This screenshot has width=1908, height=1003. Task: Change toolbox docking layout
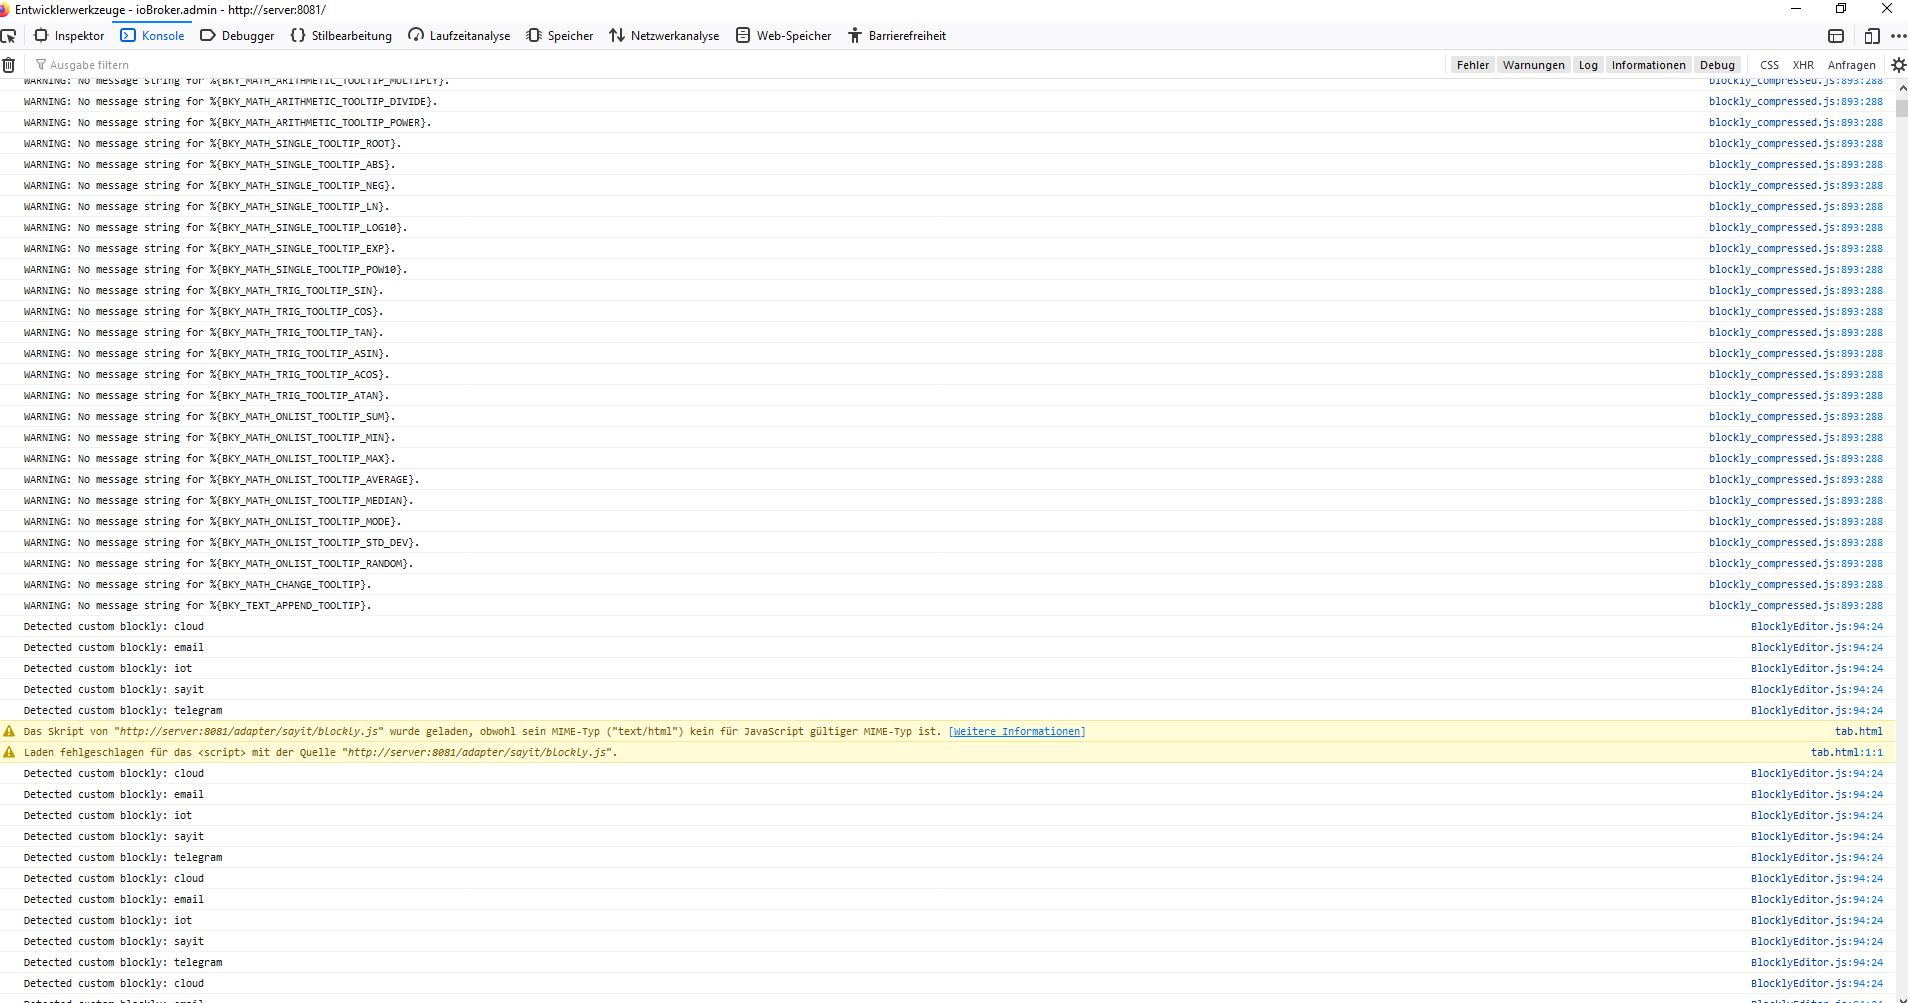[1836, 35]
